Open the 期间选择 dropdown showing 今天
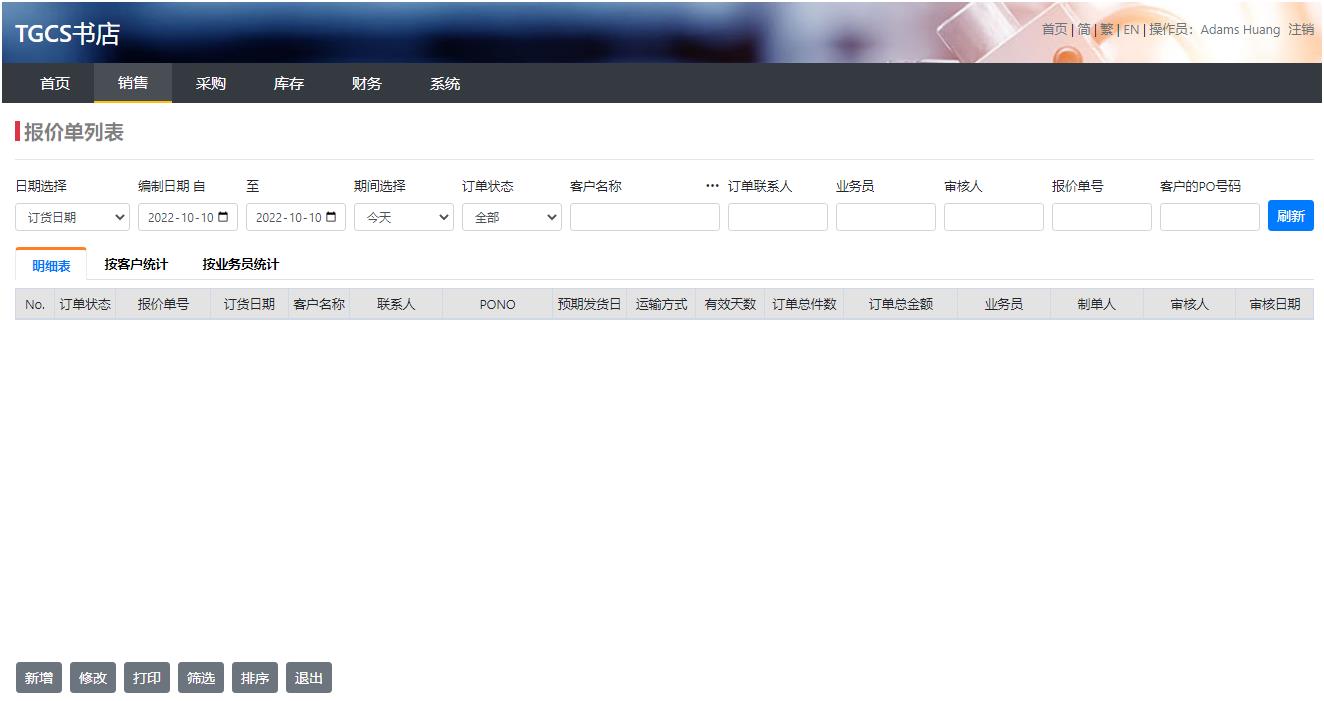The image size is (1324, 701). pos(404,217)
